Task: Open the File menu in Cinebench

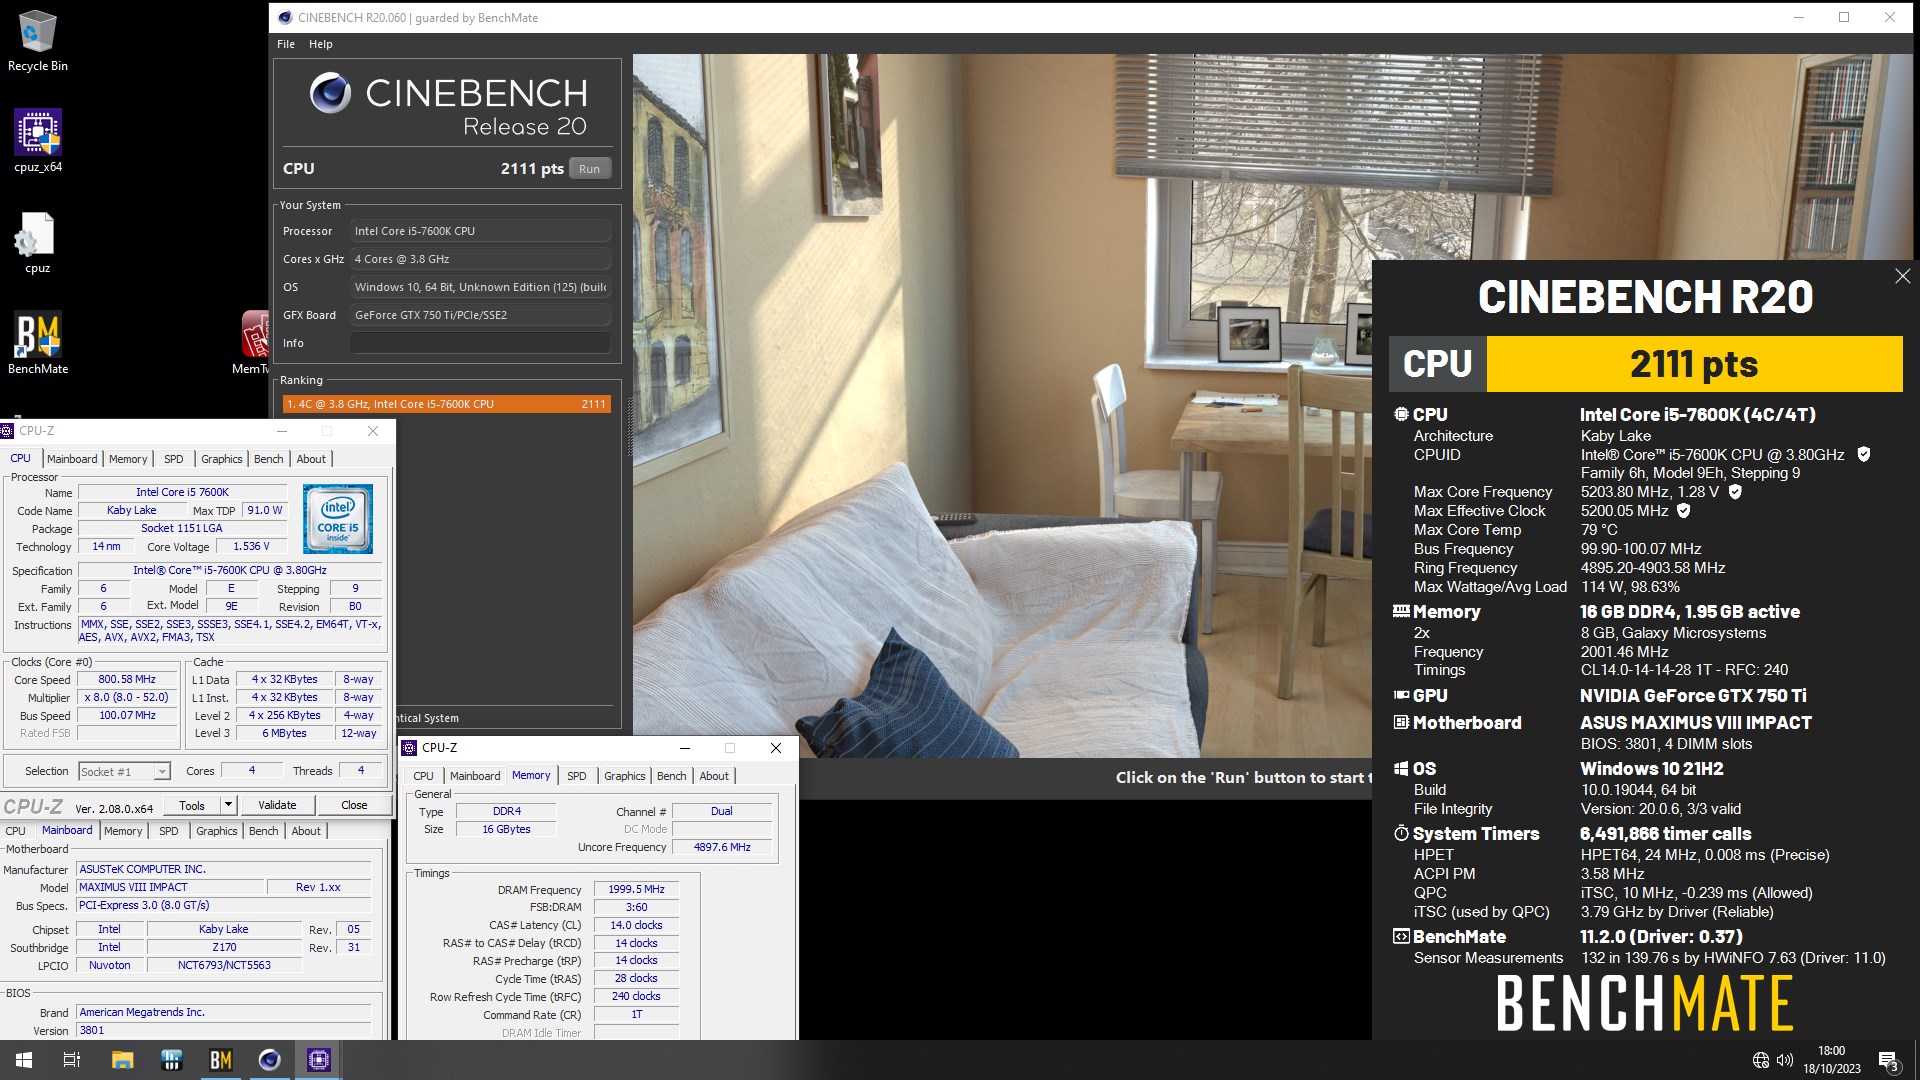Action: [286, 44]
